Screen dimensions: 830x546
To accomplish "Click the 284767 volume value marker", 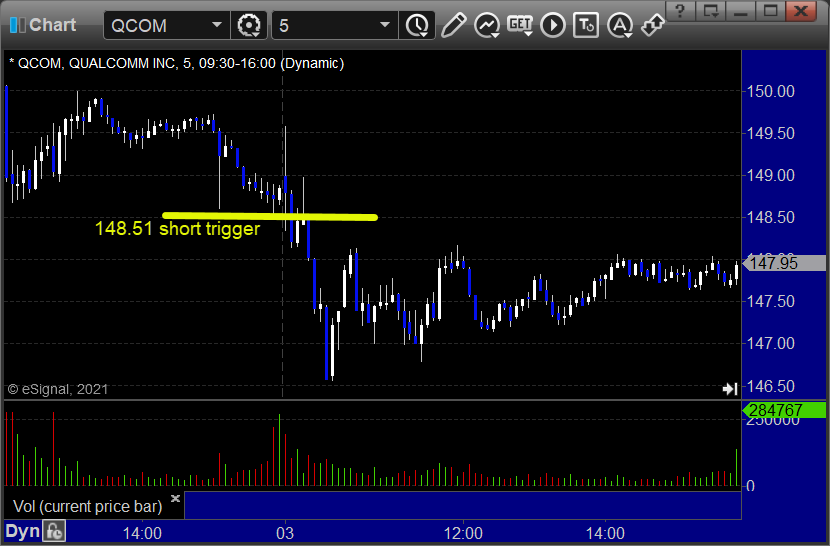I will (785, 410).
